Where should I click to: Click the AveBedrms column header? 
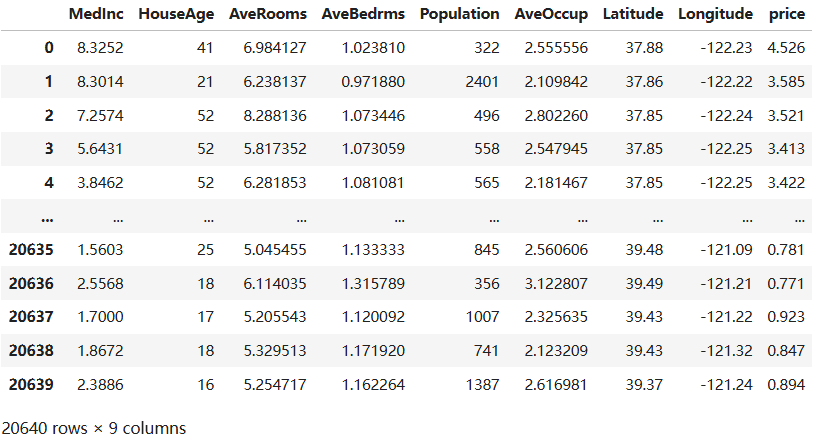coord(362,15)
